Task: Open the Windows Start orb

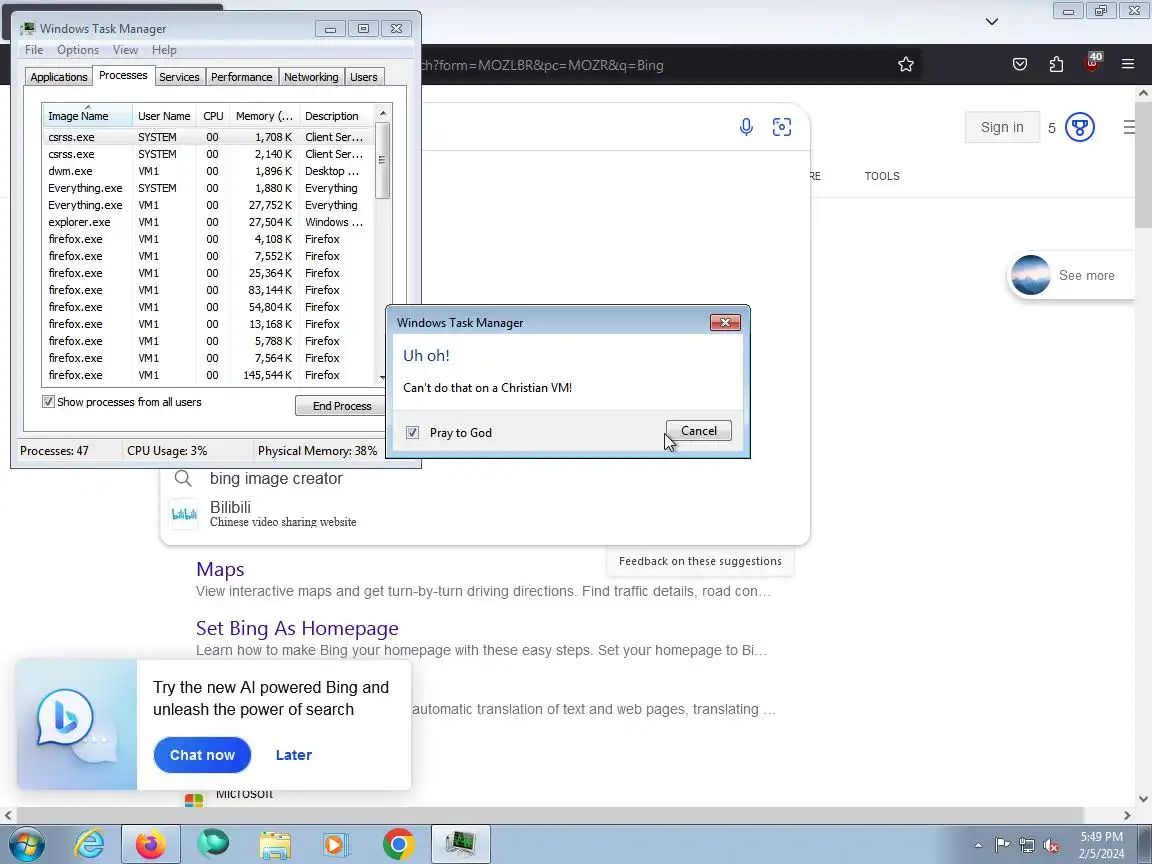Action: [26, 844]
